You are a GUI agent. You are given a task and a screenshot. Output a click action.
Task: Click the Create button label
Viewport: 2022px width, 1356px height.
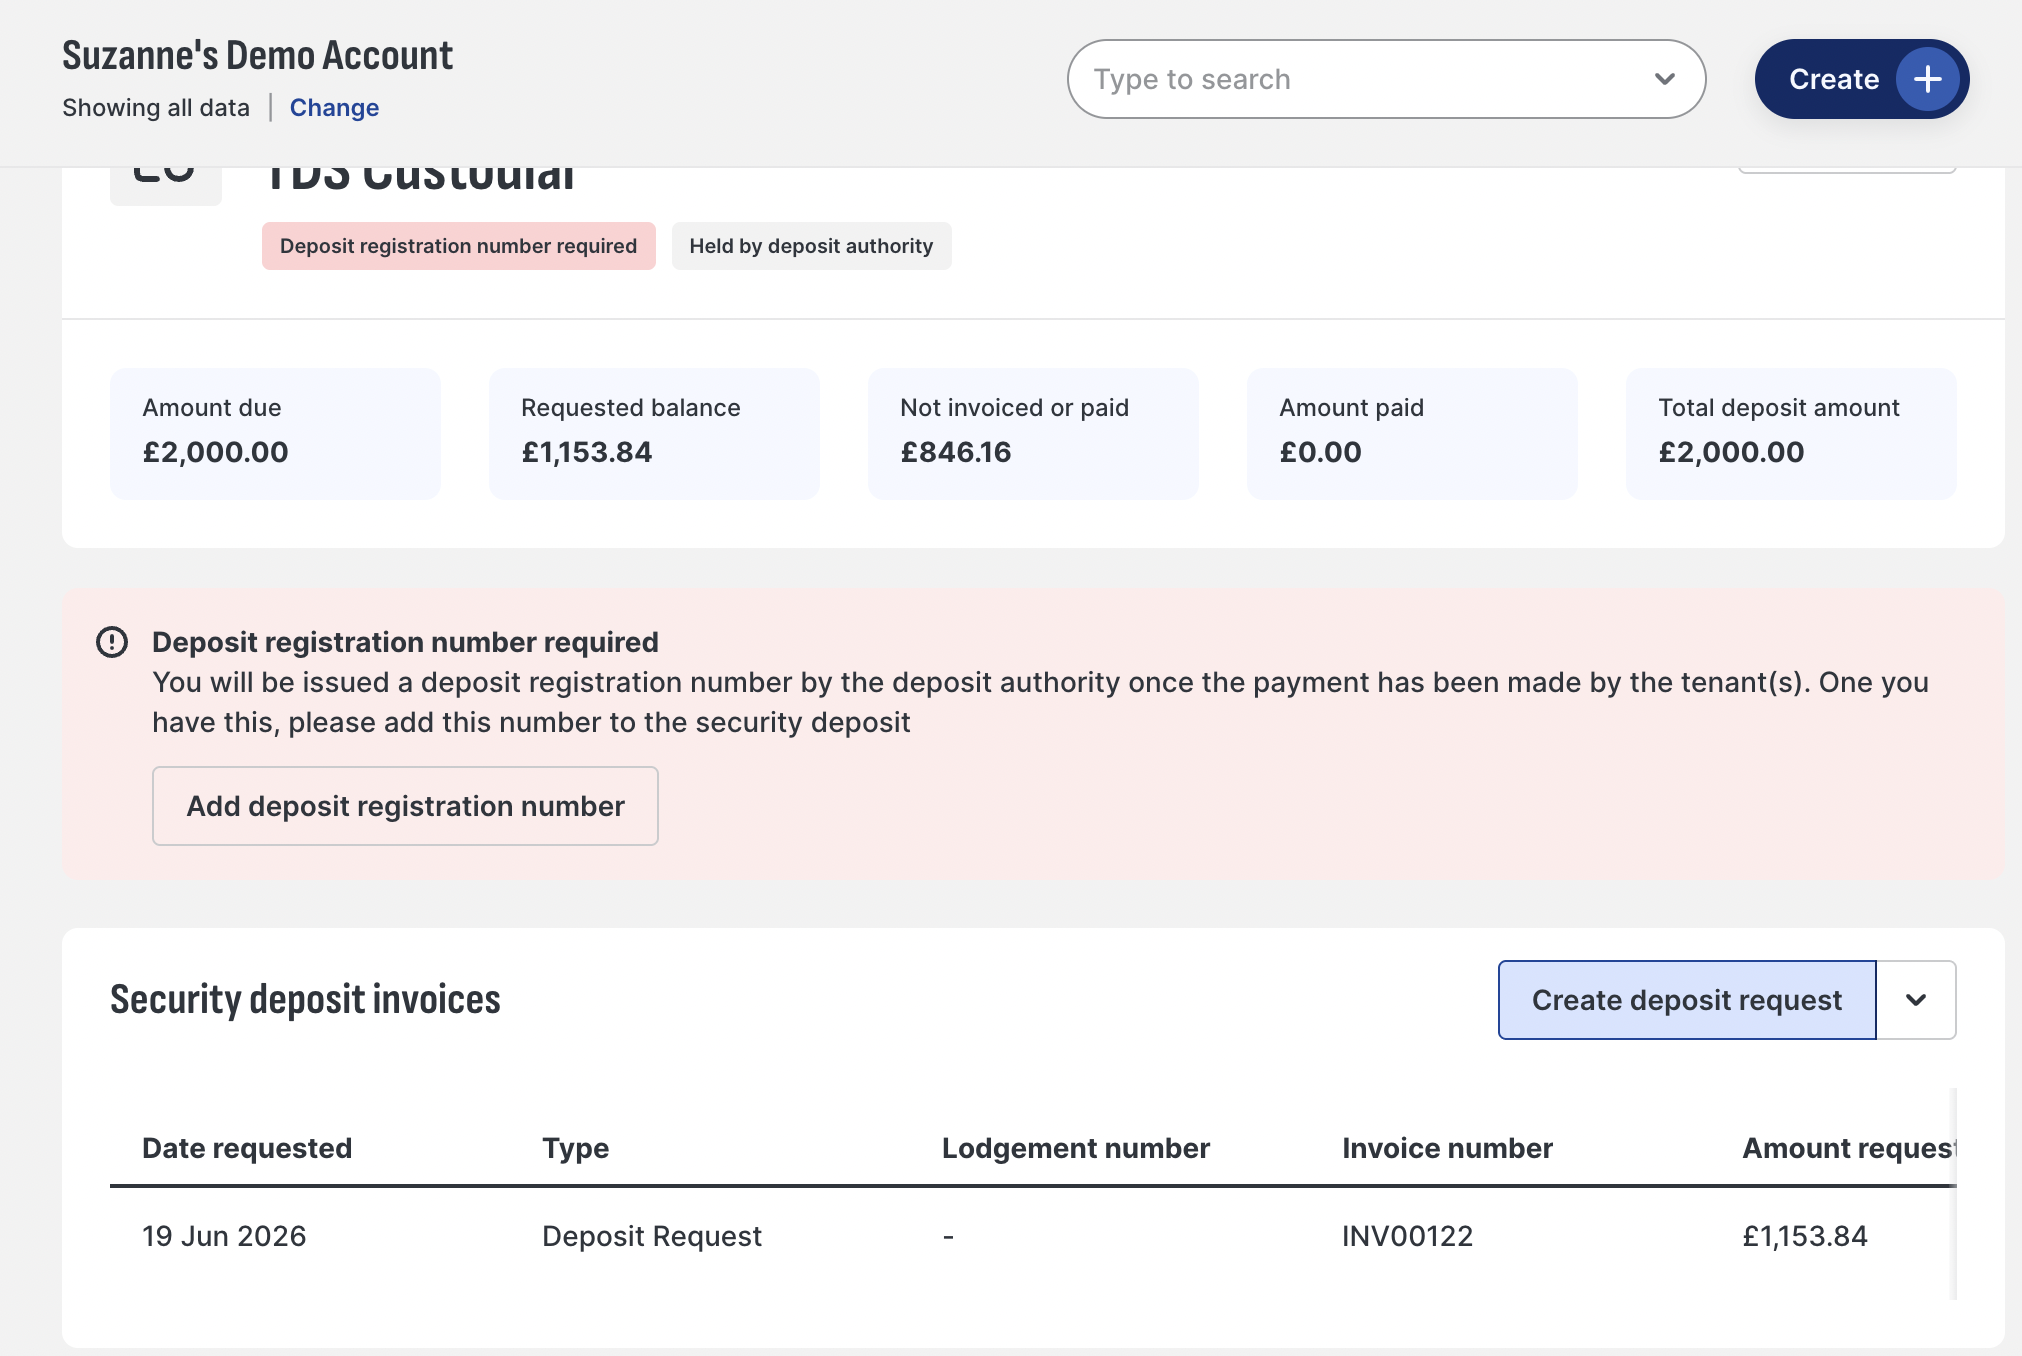pos(1834,79)
